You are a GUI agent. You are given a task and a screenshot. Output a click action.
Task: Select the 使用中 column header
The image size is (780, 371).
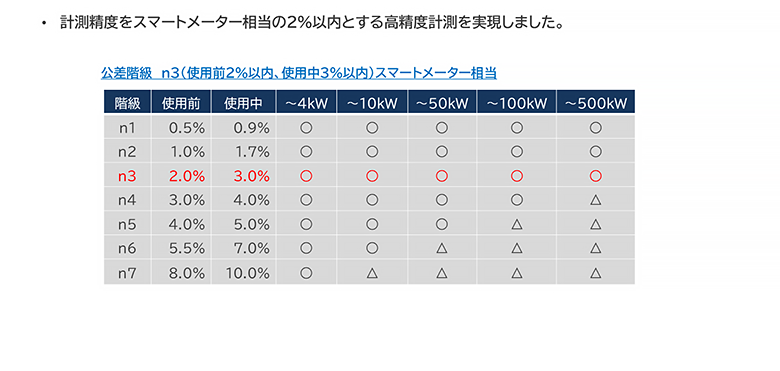click(x=243, y=103)
